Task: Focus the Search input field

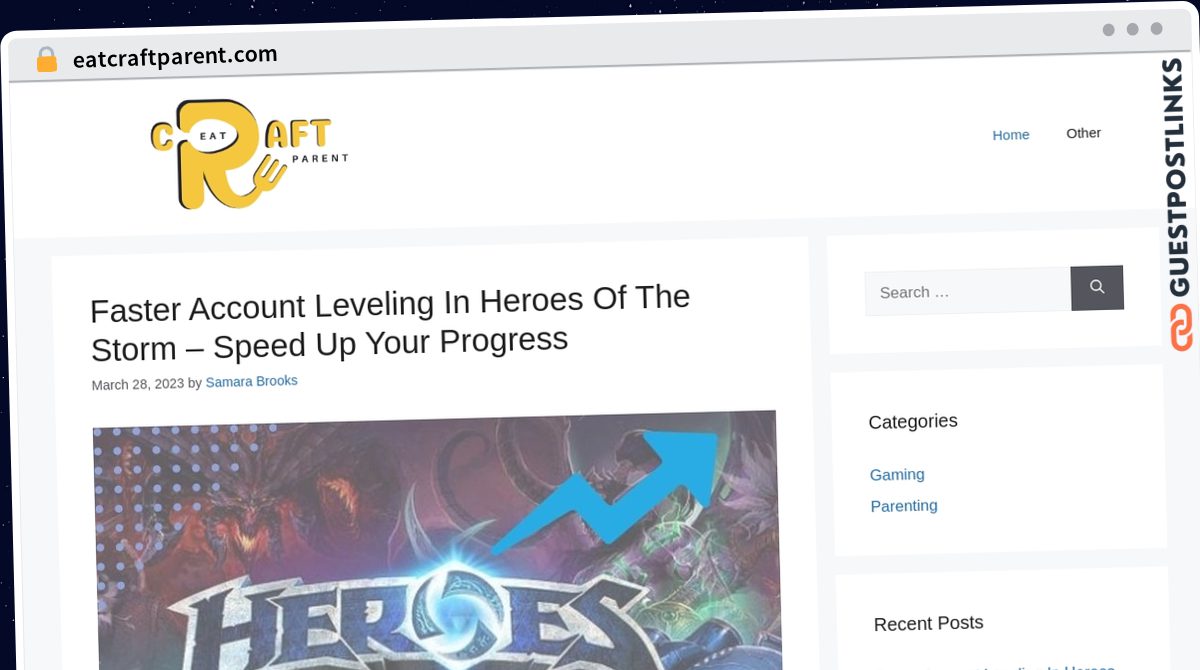Action: point(968,292)
